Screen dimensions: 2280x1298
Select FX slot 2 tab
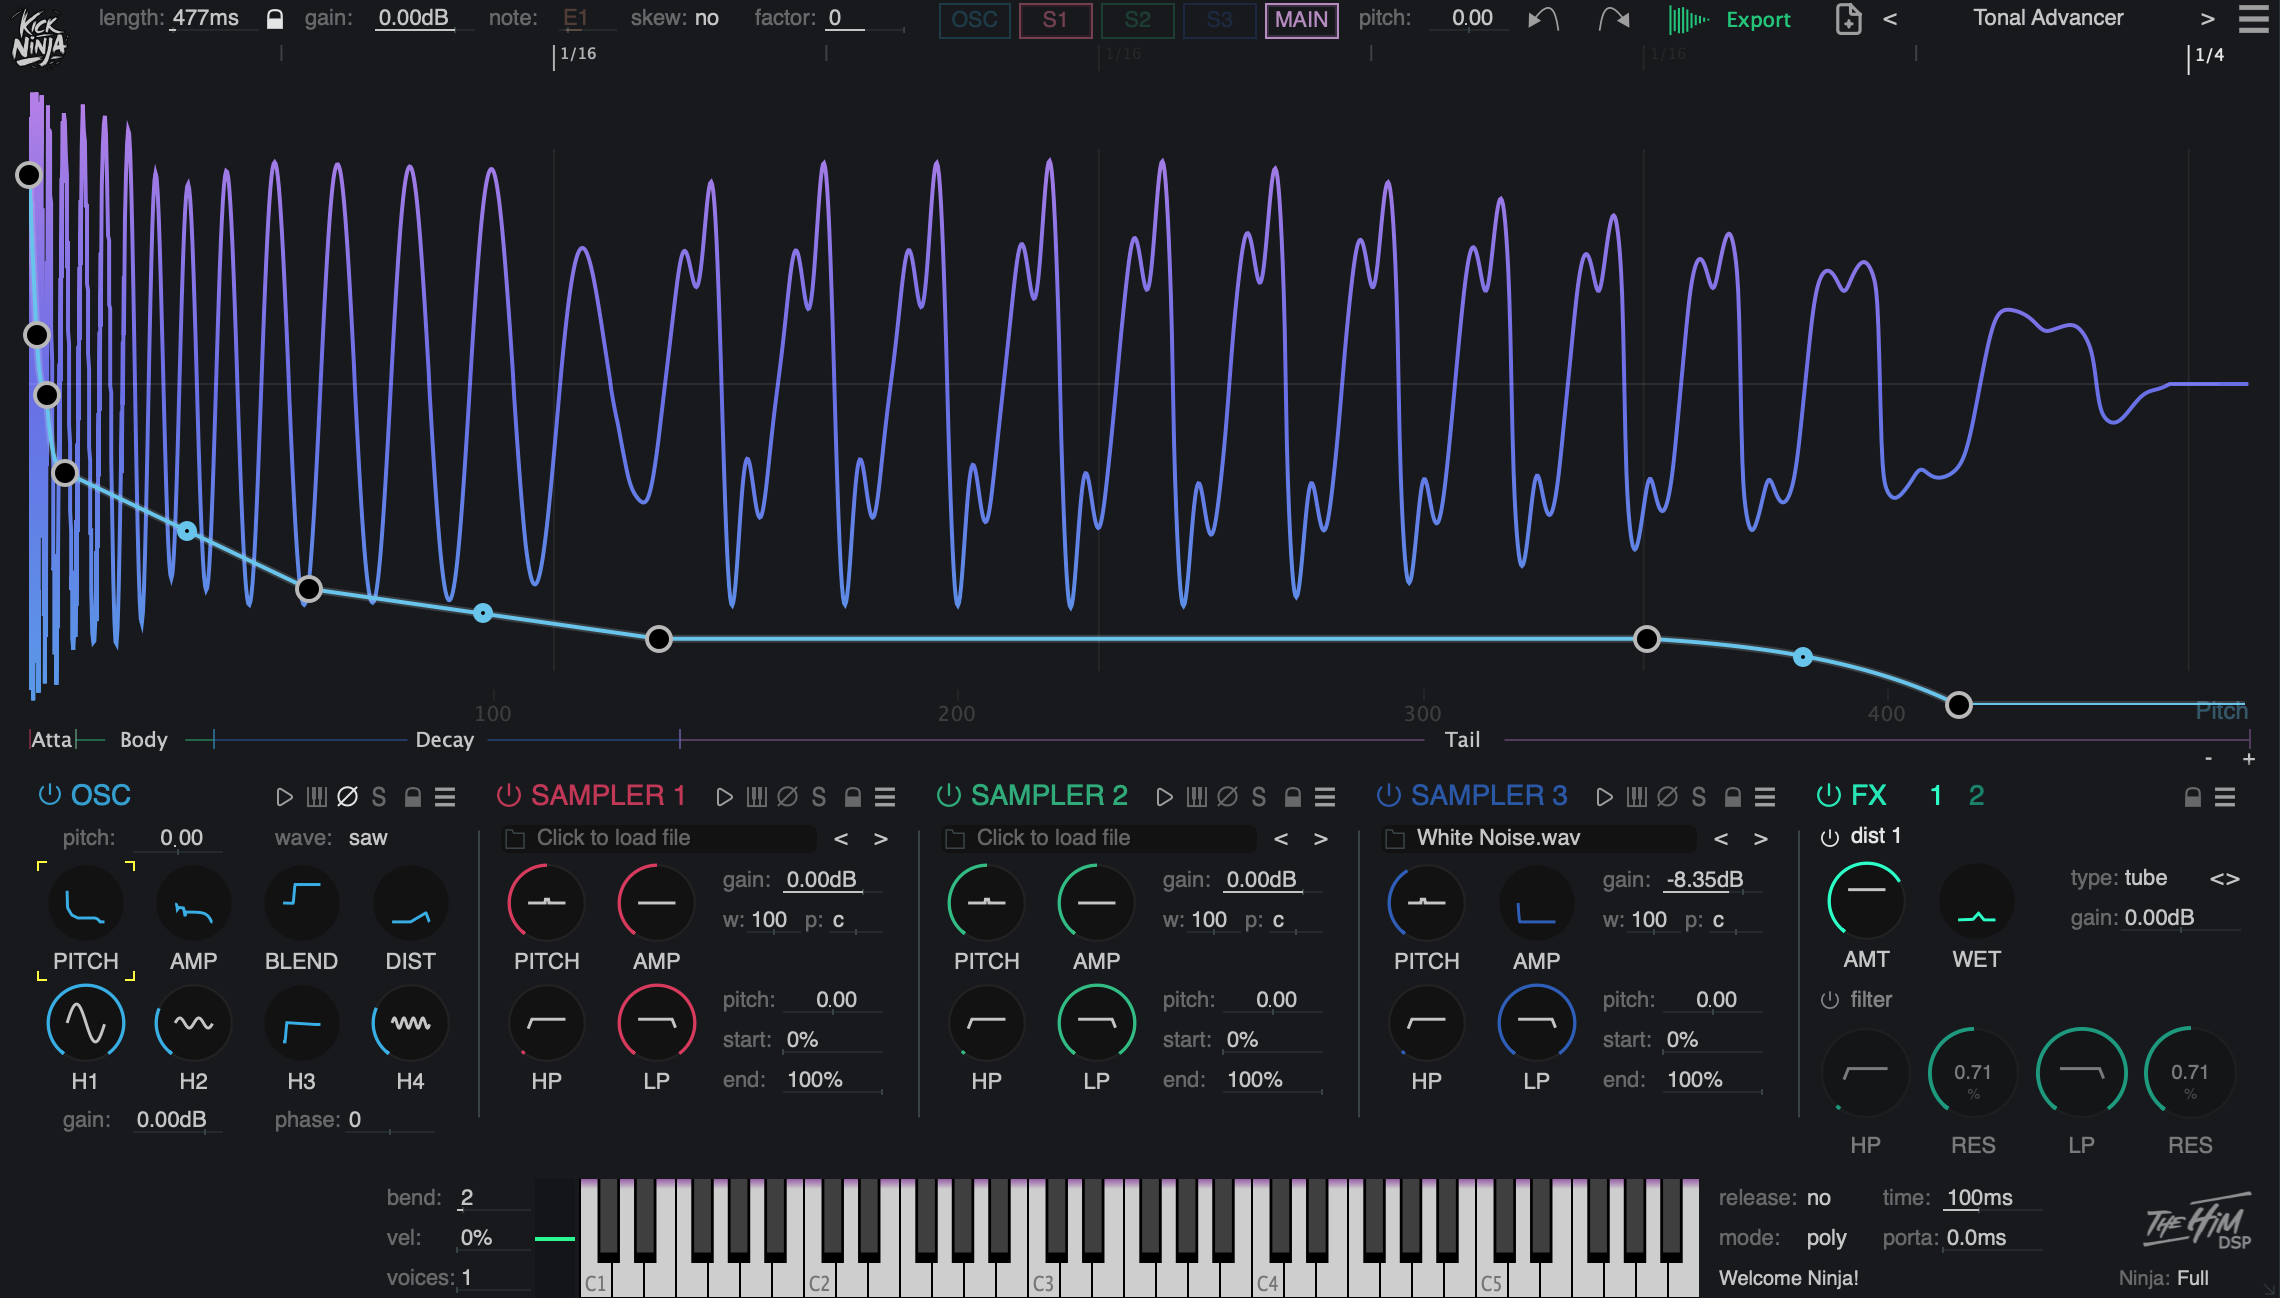(1976, 796)
